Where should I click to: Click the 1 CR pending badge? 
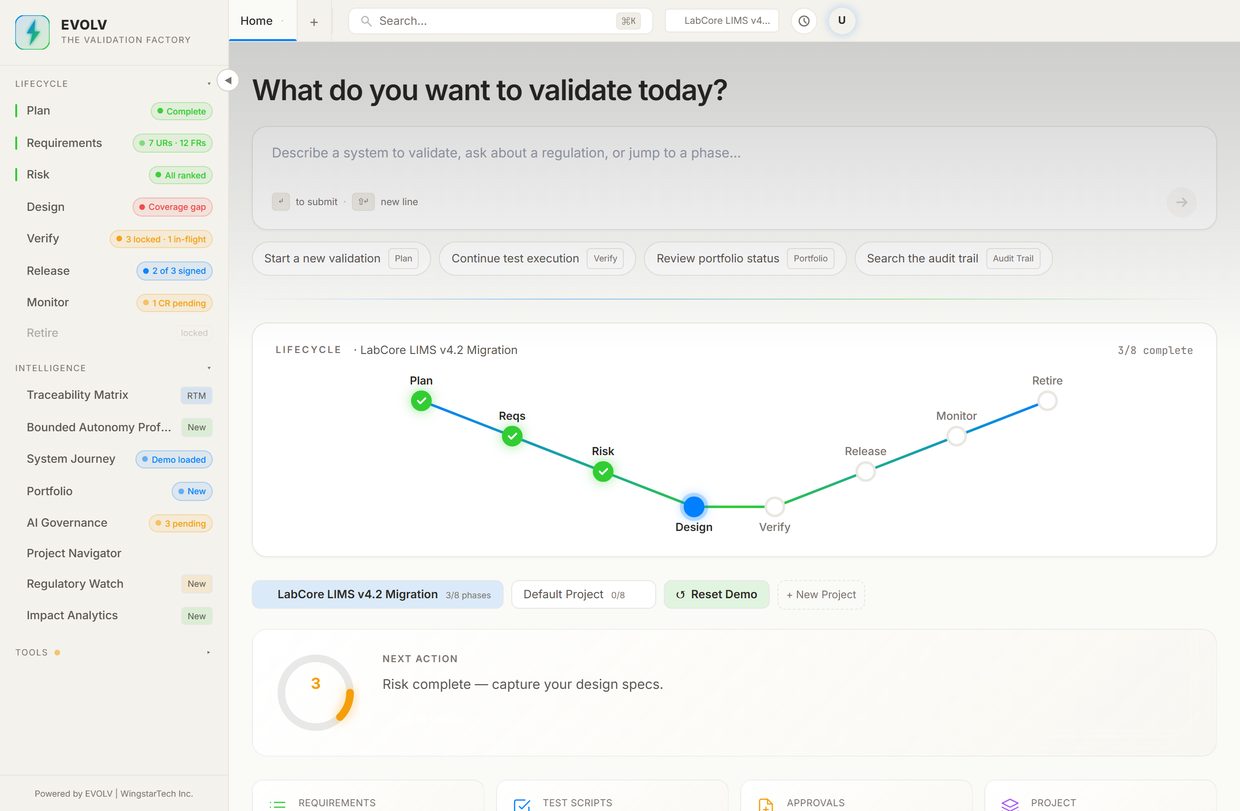tap(174, 303)
